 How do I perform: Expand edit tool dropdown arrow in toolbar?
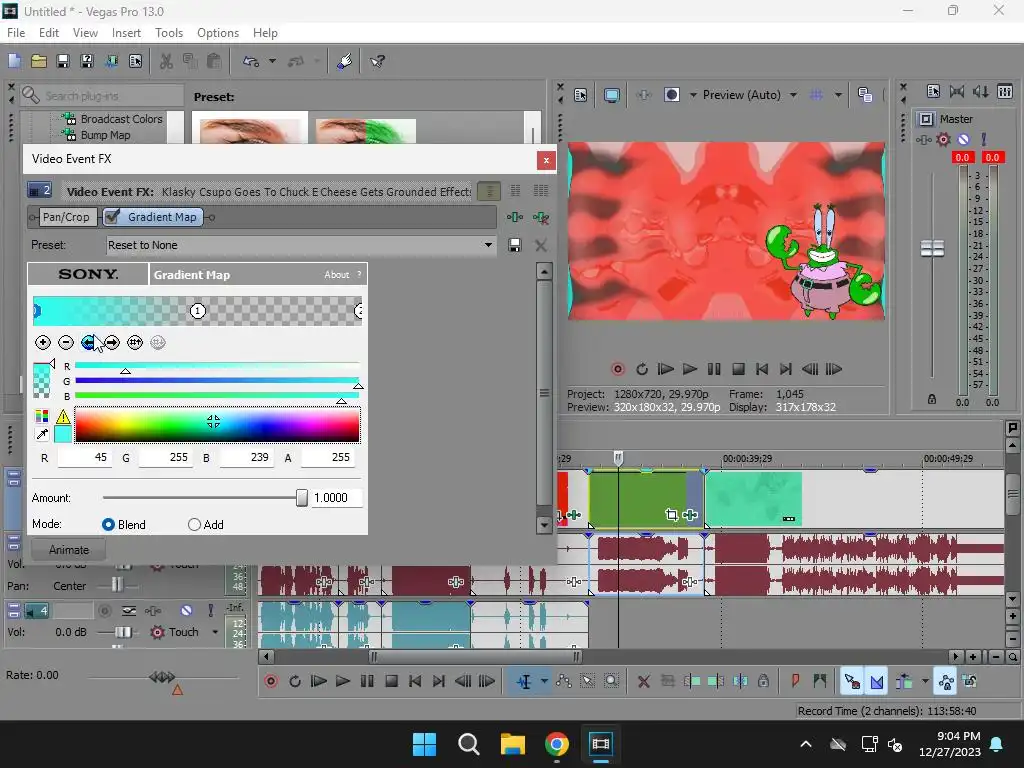544,682
